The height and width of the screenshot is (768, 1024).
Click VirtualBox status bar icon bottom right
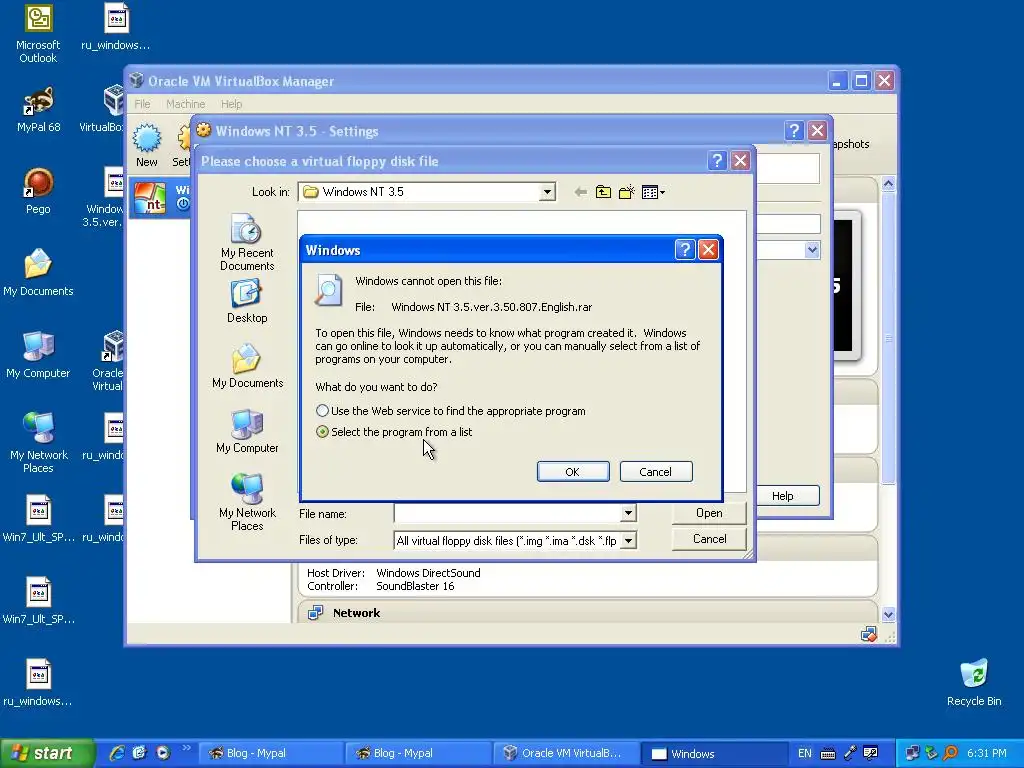coord(868,633)
